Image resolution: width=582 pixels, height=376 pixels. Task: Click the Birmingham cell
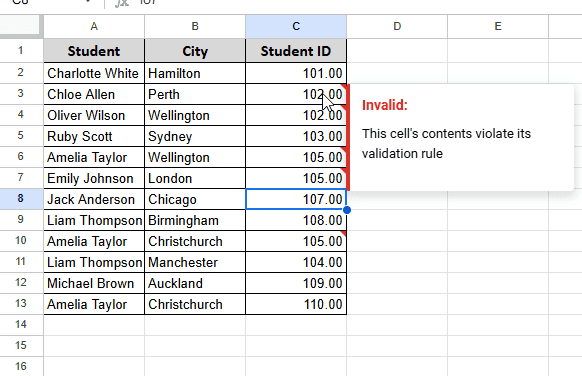tap(195, 220)
